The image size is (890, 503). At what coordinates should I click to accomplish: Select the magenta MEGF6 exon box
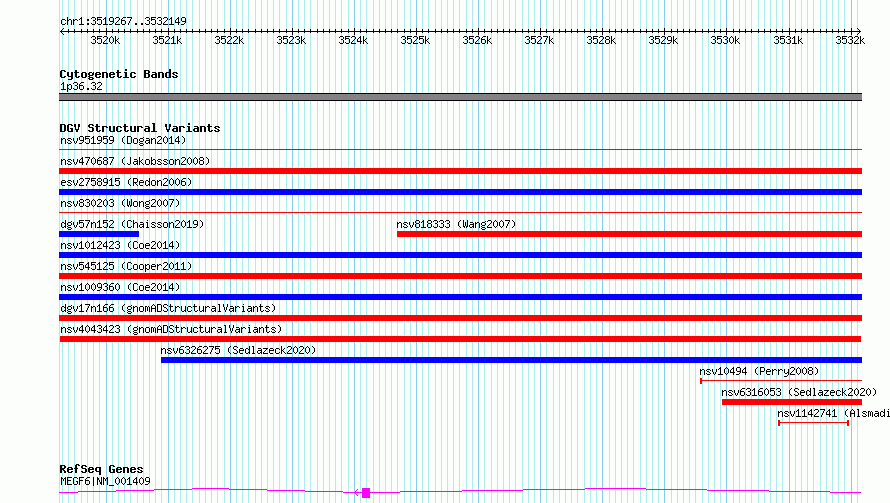[366, 493]
